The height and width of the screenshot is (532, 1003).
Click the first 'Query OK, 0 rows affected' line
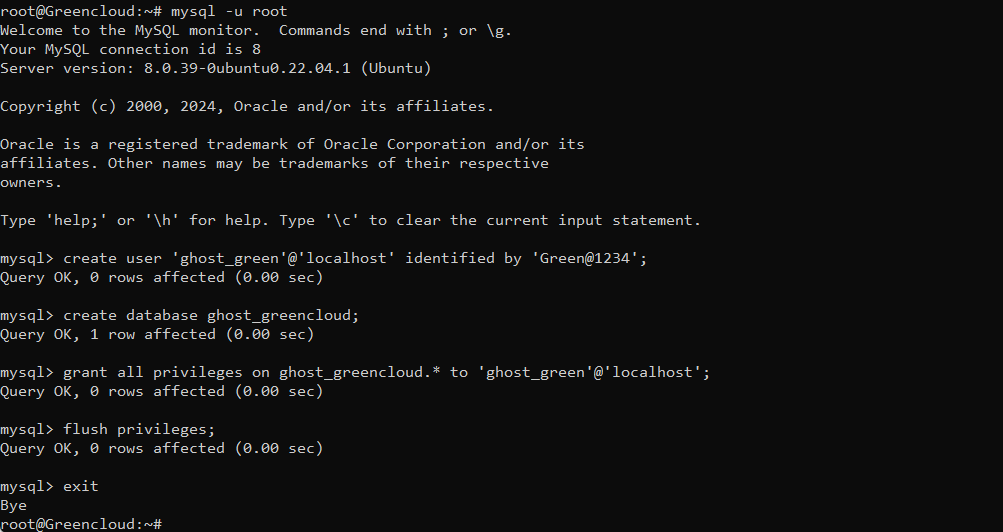tap(161, 278)
